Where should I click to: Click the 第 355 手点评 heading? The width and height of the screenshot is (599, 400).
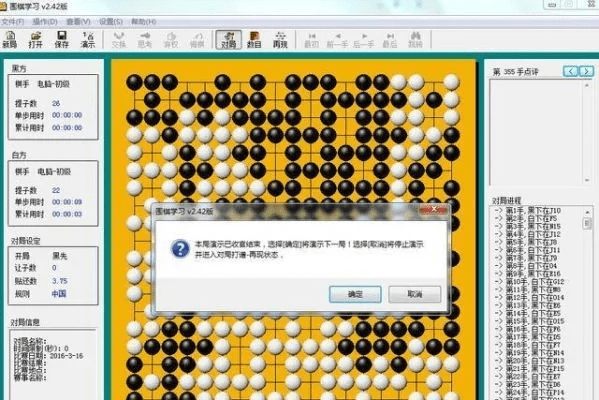click(x=515, y=71)
